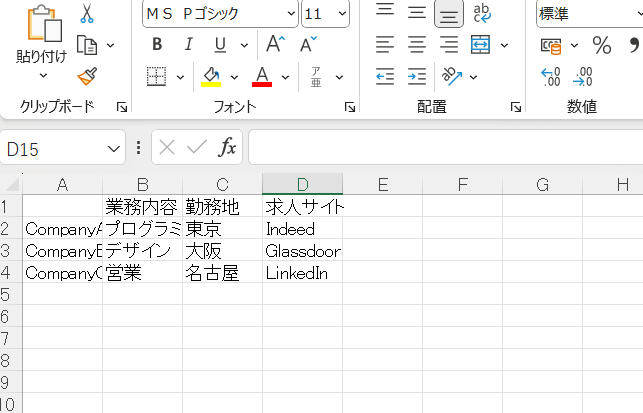Decrease decimal places
643x413 pixels.
click(x=583, y=77)
